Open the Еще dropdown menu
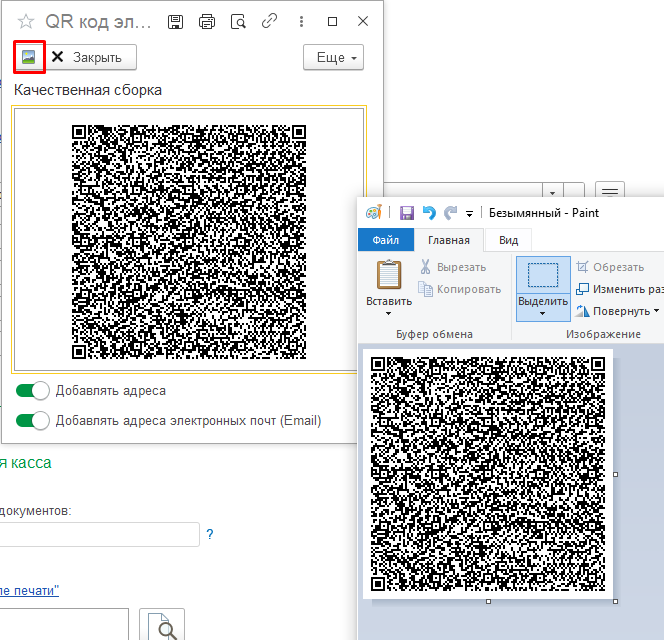This screenshot has width=664, height=640. [x=333, y=57]
